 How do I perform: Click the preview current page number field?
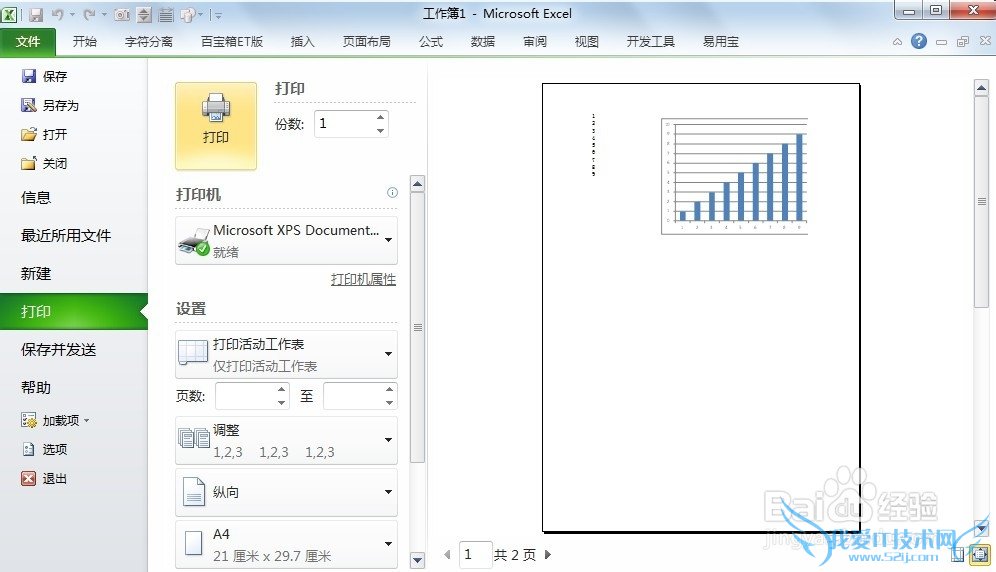tap(474, 555)
